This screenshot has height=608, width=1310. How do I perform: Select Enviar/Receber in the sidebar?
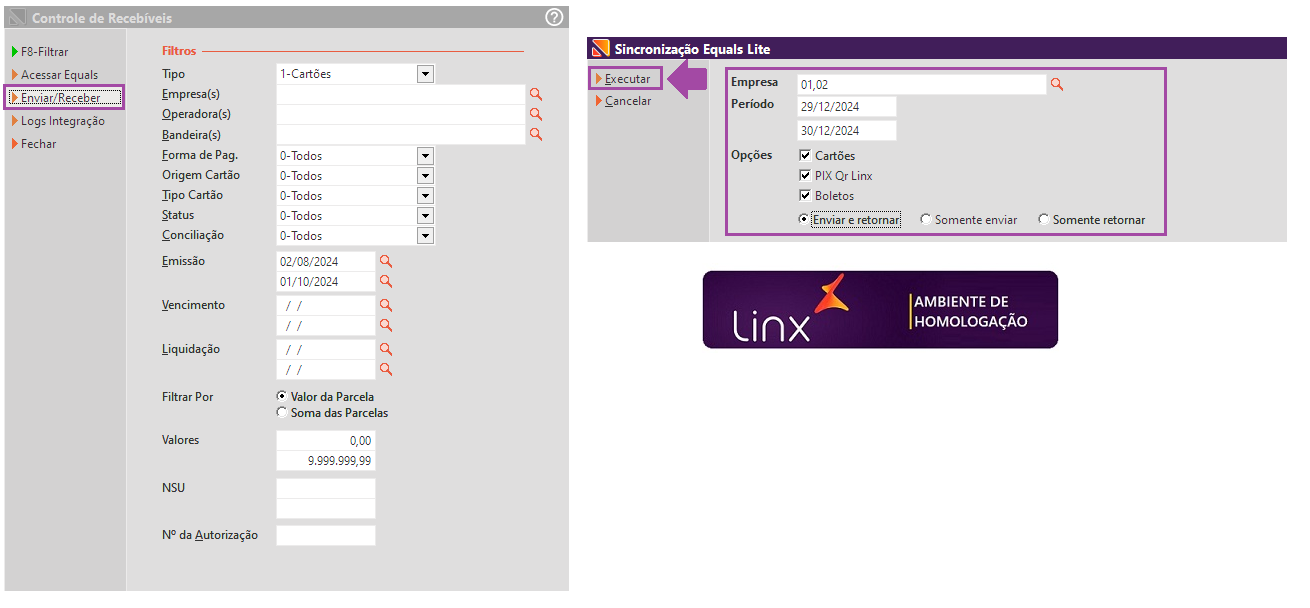[65, 98]
